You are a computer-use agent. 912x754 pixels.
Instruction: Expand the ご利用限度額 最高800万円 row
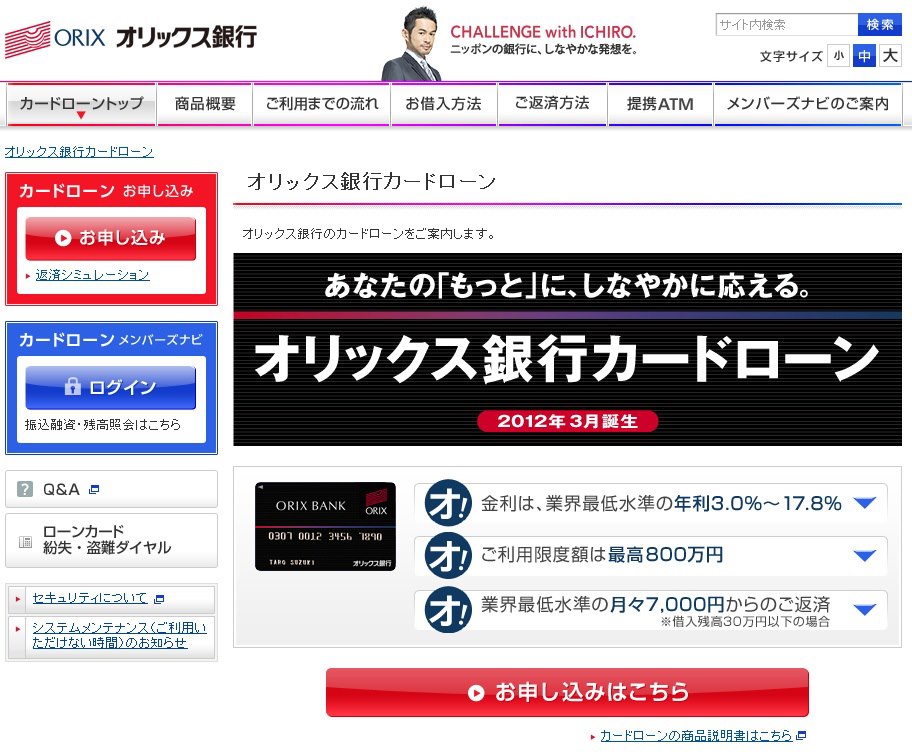pos(651,556)
